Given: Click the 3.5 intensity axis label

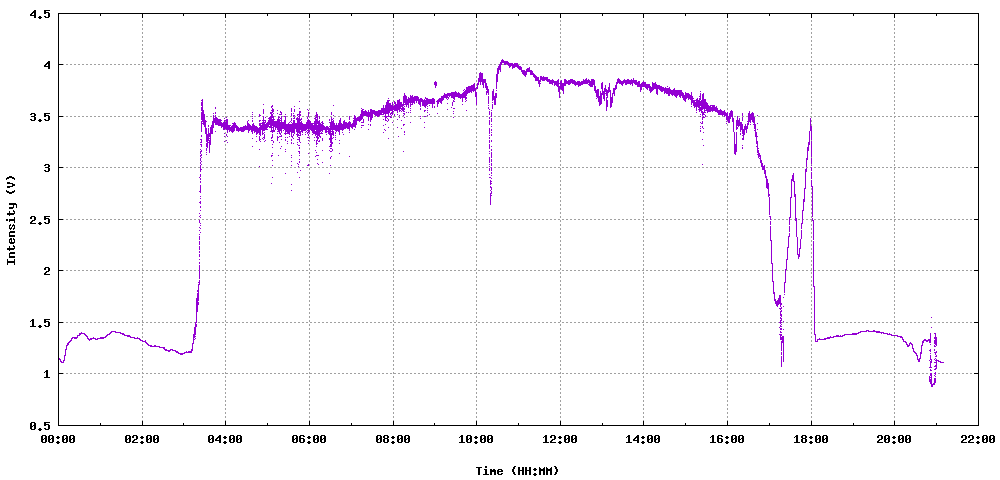Looking at the screenshot, I should [40, 117].
